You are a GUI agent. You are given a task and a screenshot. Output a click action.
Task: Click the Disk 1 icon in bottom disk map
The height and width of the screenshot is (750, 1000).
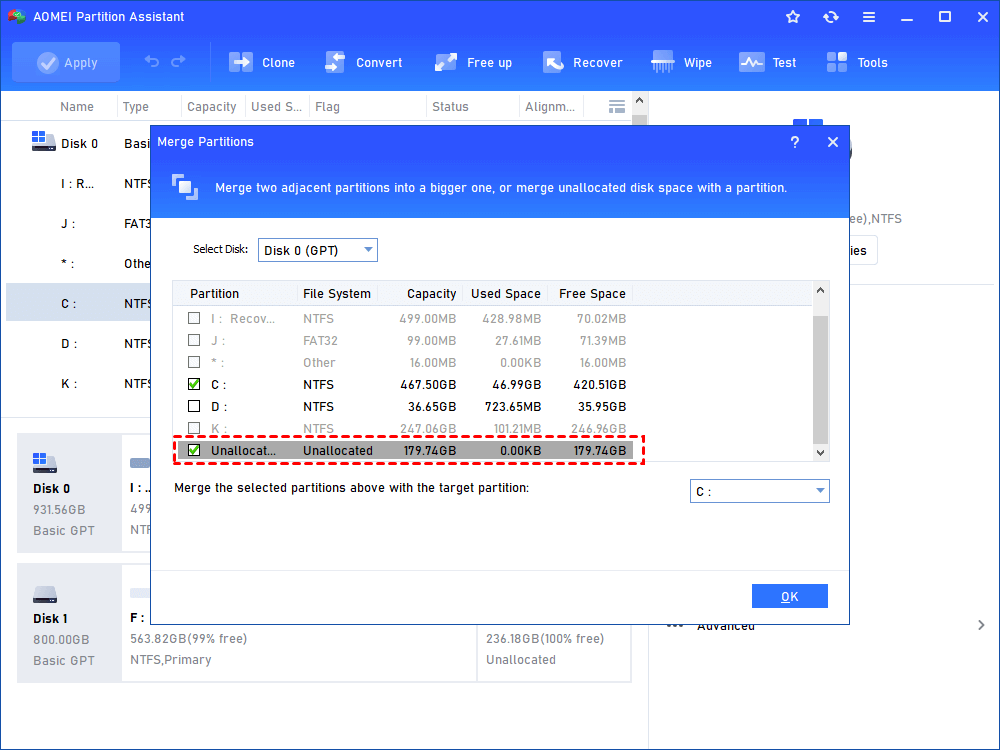click(x=45, y=594)
